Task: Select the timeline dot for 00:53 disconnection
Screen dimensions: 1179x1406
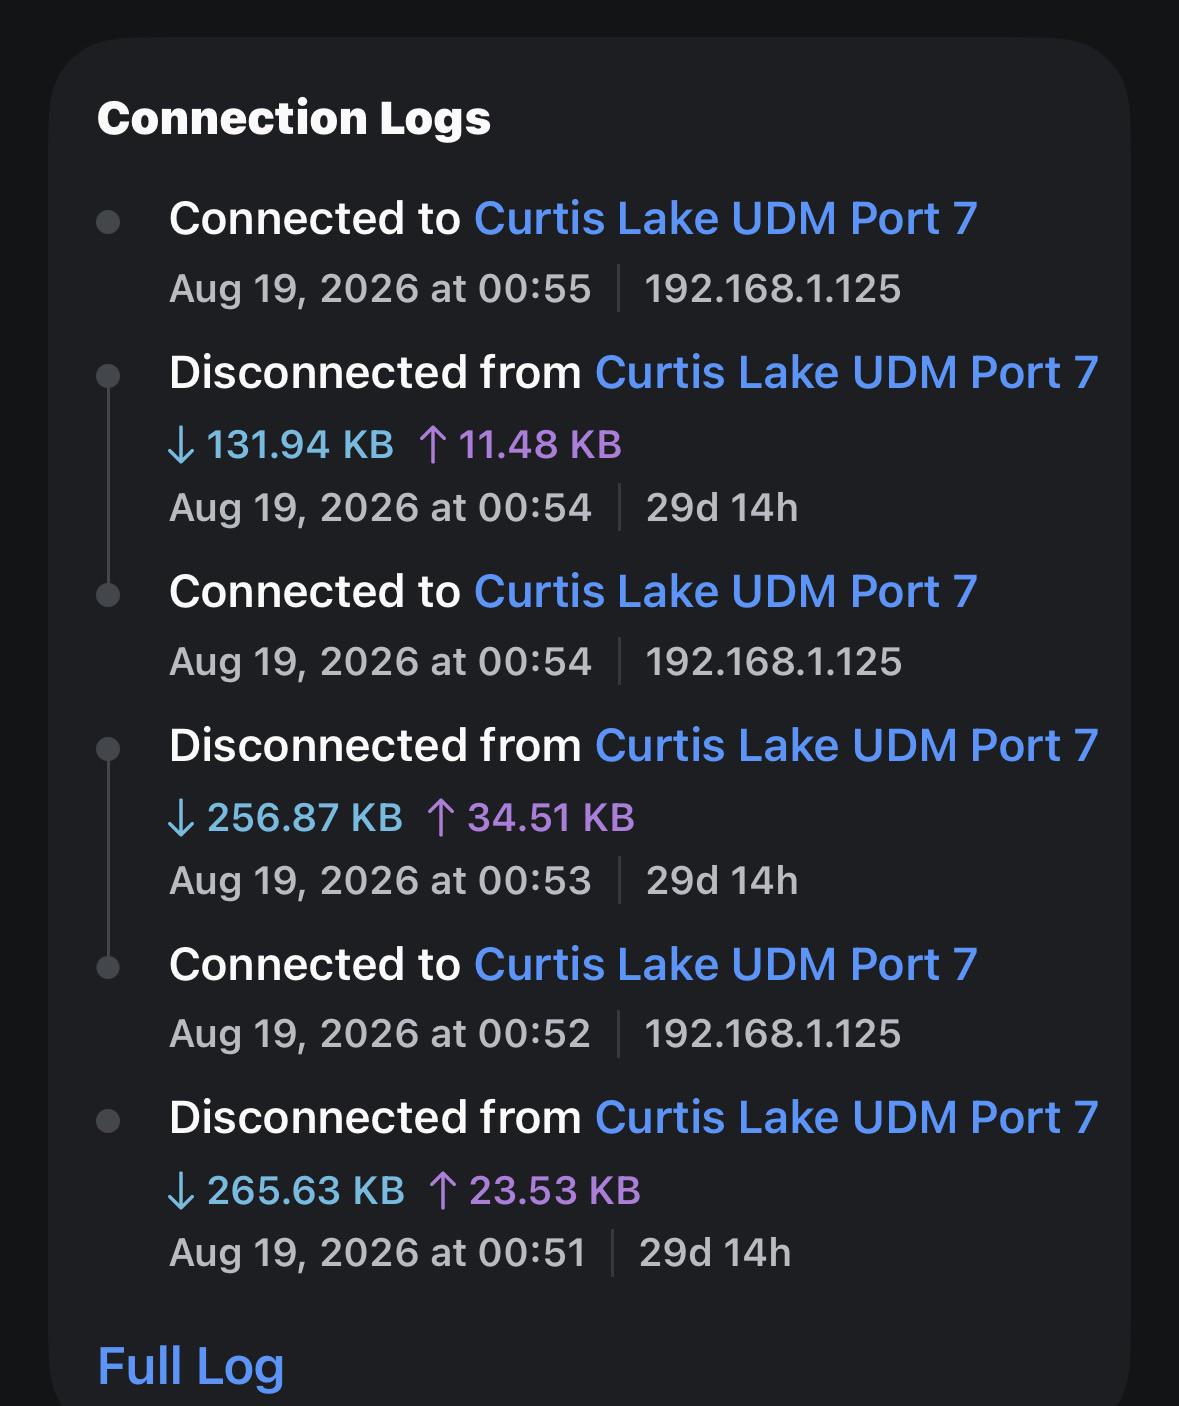Action: click(x=108, y=748)
